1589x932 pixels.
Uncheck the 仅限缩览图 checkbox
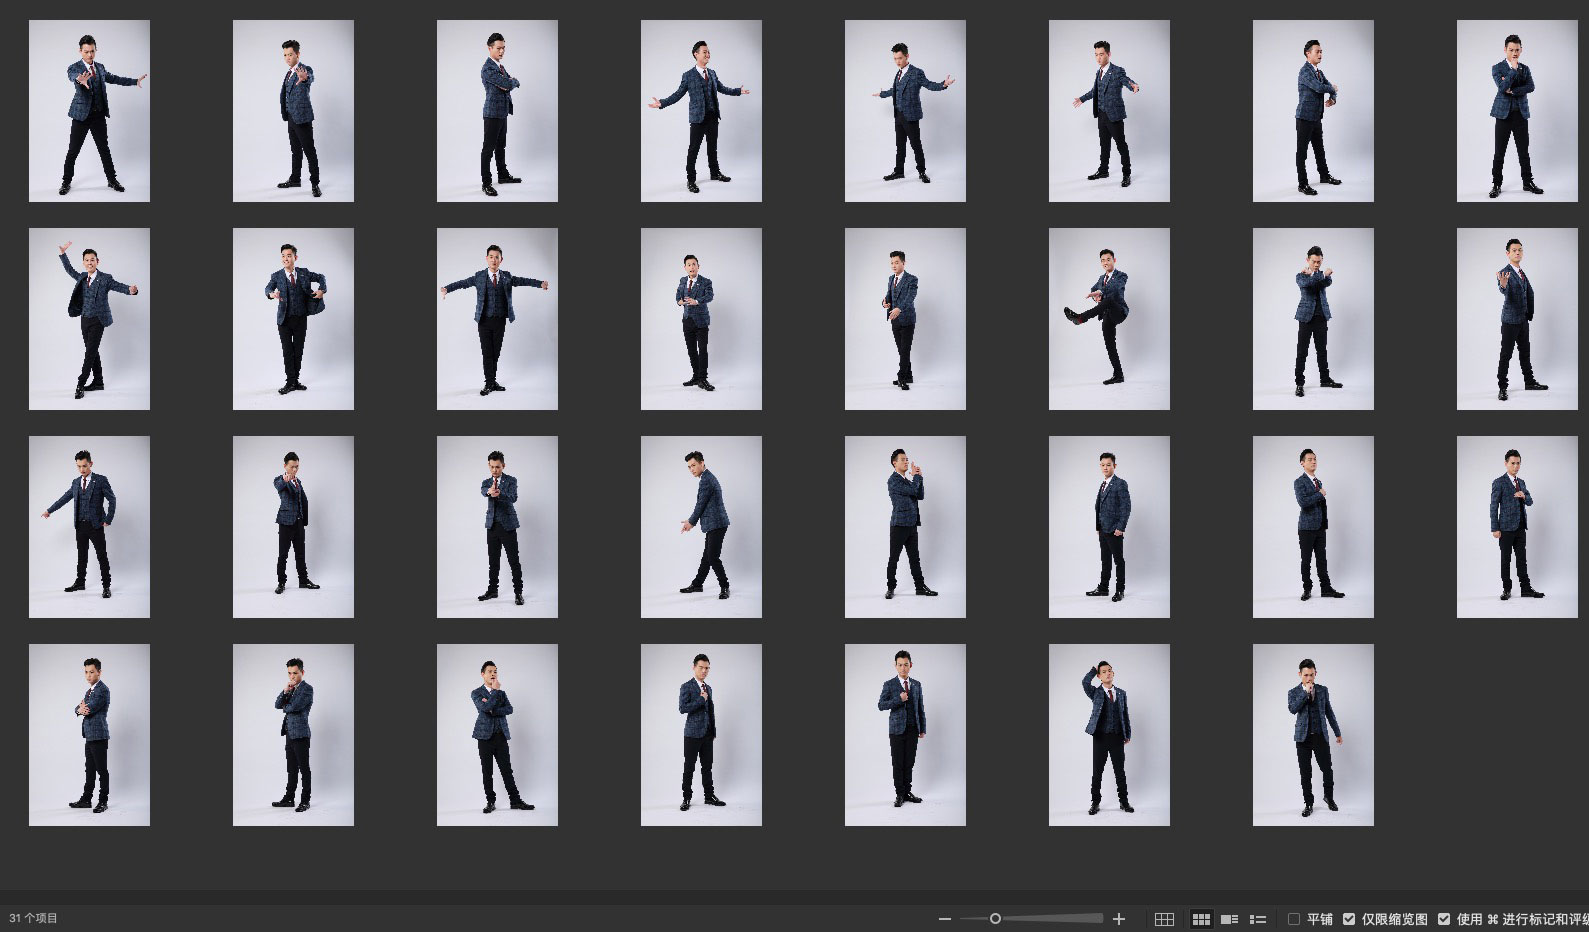[1349, 919]
